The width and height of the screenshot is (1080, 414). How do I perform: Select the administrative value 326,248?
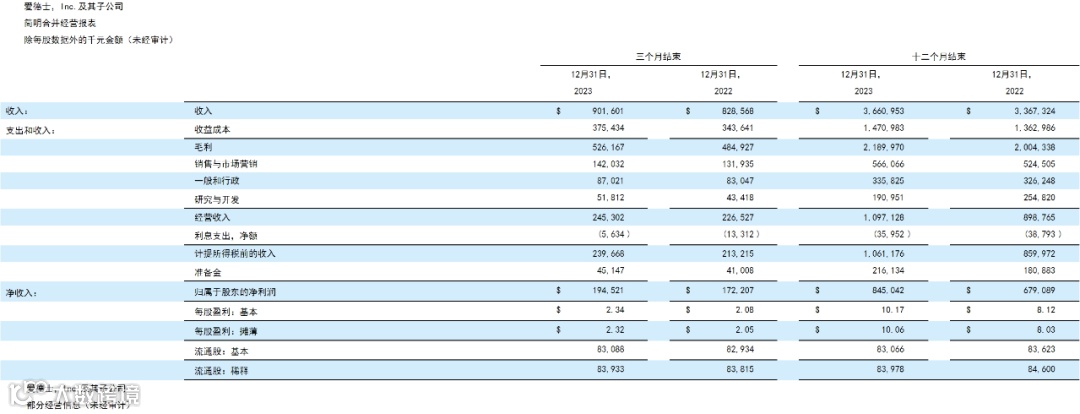(1039, 181)
